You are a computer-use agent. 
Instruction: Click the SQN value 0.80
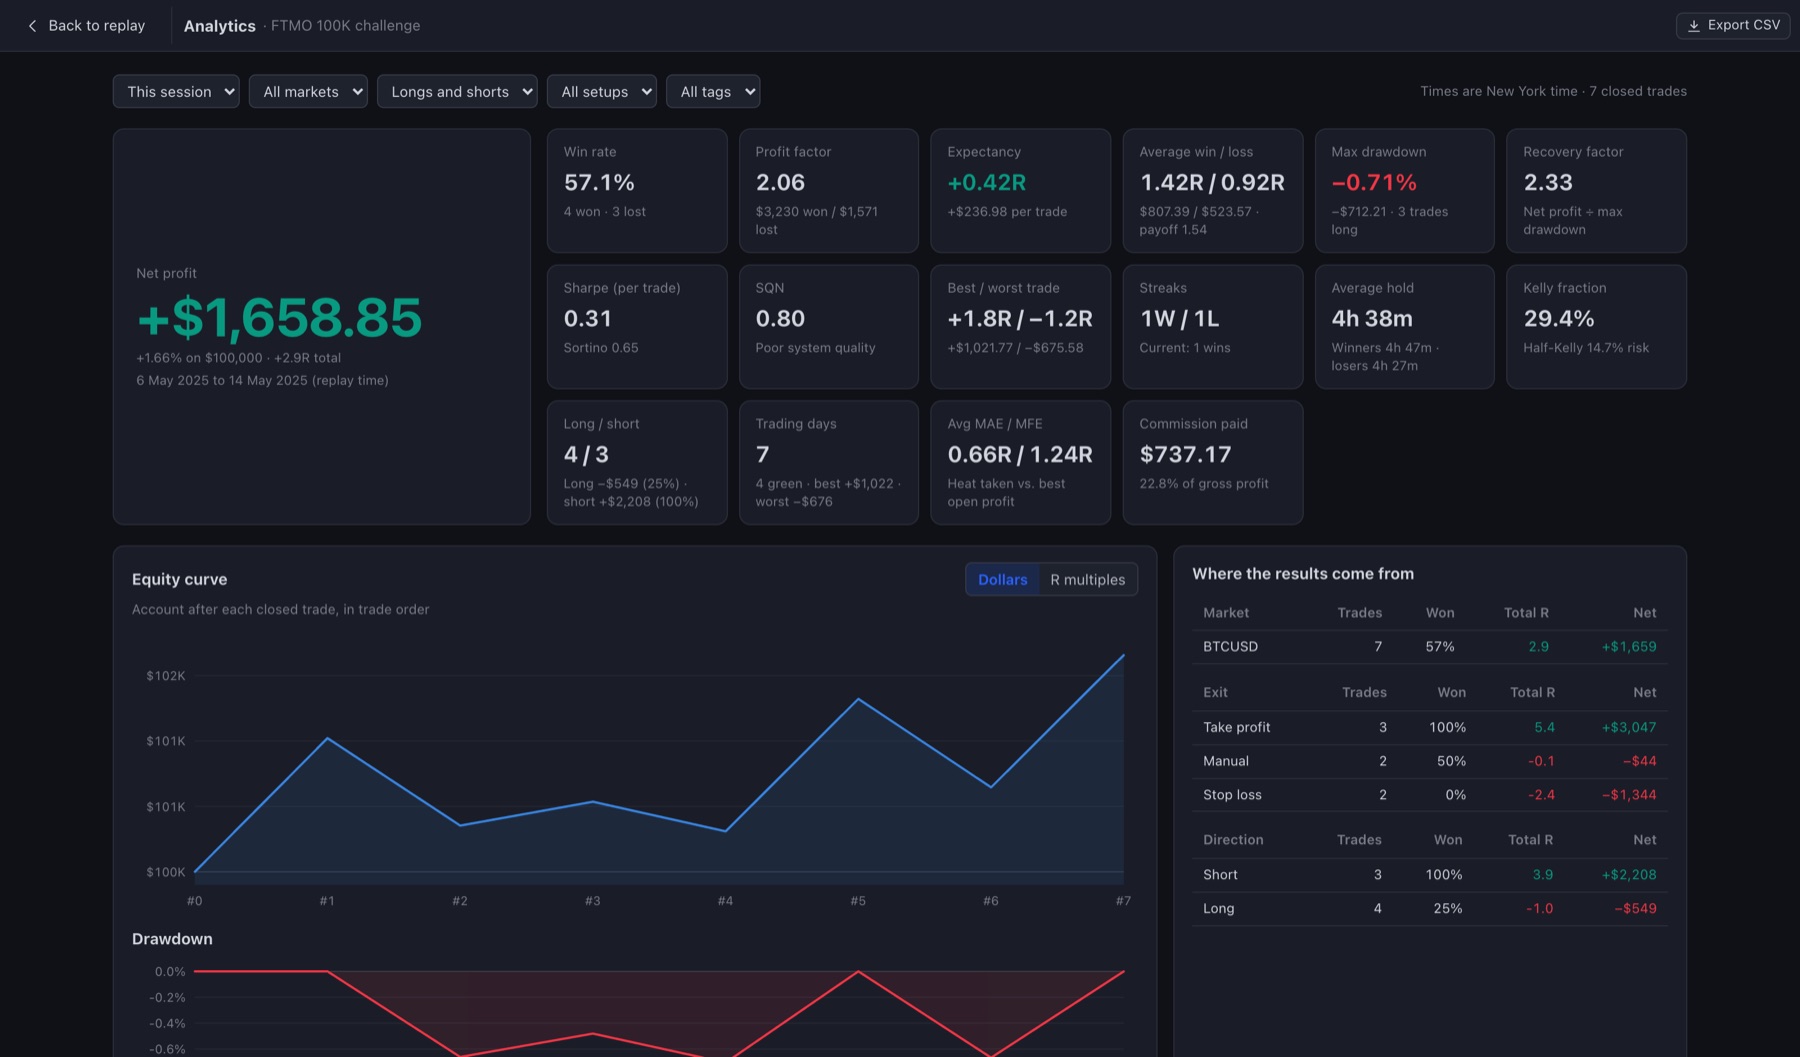[780, 319]
